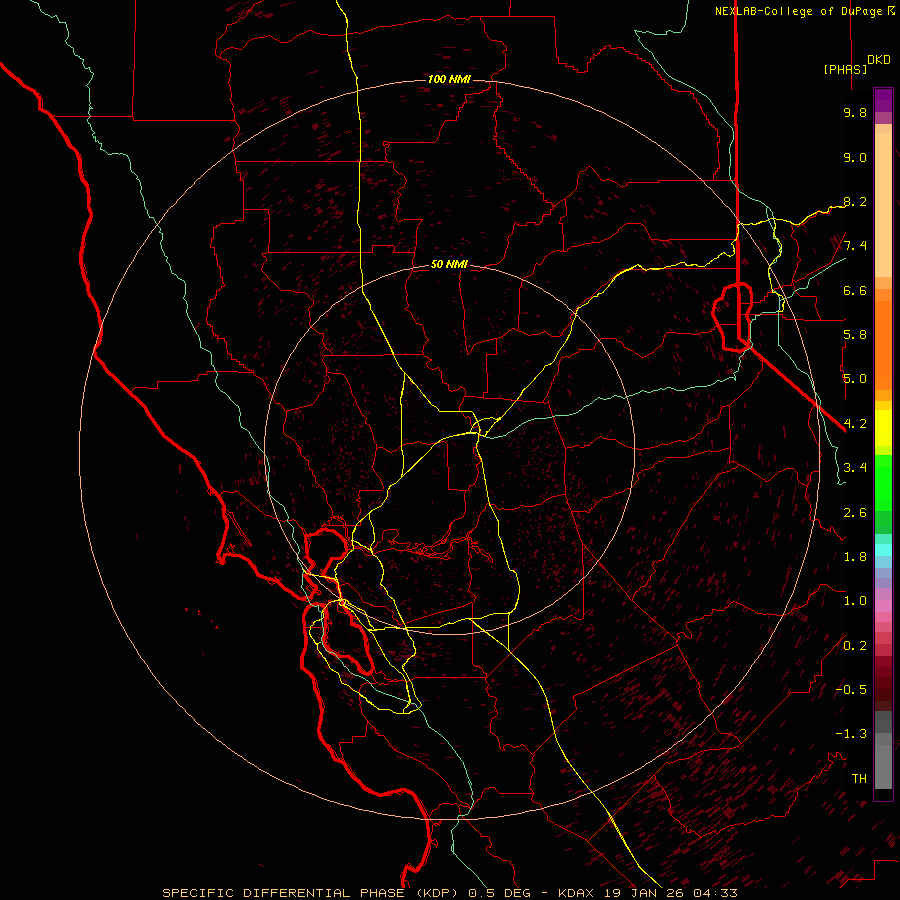
Task: Click the NEXLAB-College of DuPage watermark
Action: [x=804, y=11]
